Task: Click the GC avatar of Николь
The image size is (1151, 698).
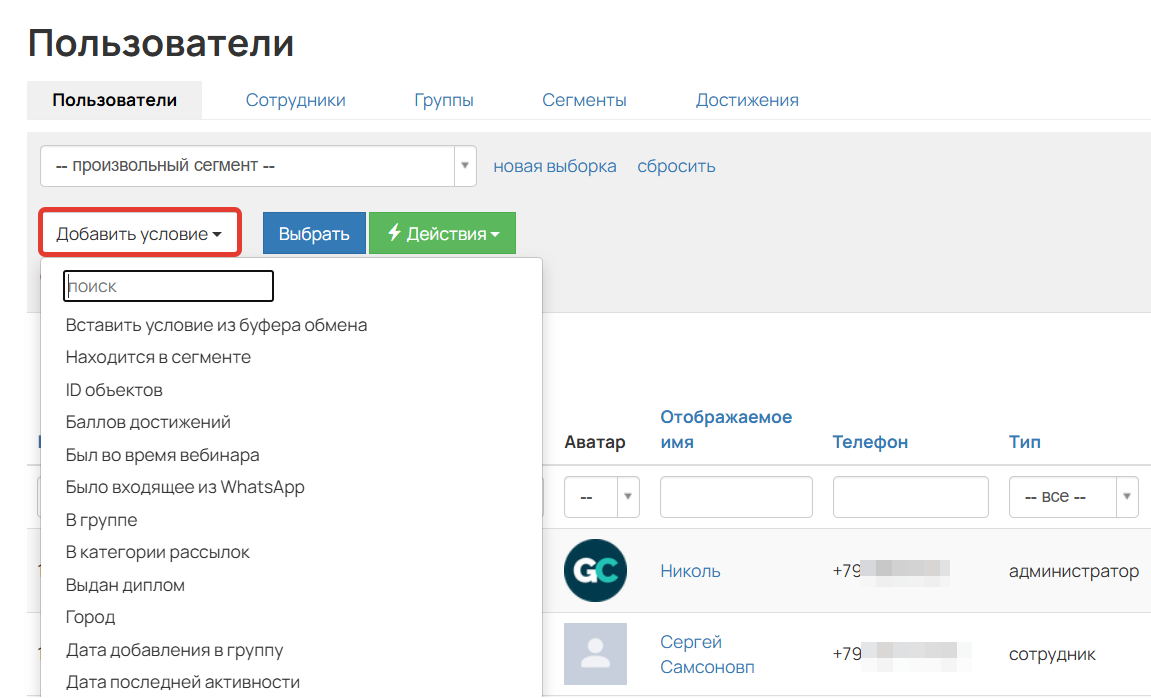Action: tap(595, 570)
